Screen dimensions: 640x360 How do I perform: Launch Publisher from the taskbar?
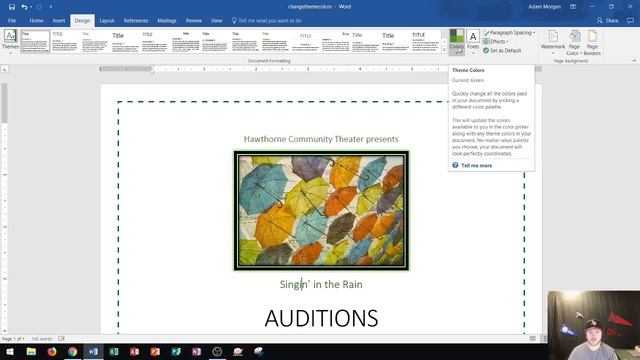coord(176,351)
